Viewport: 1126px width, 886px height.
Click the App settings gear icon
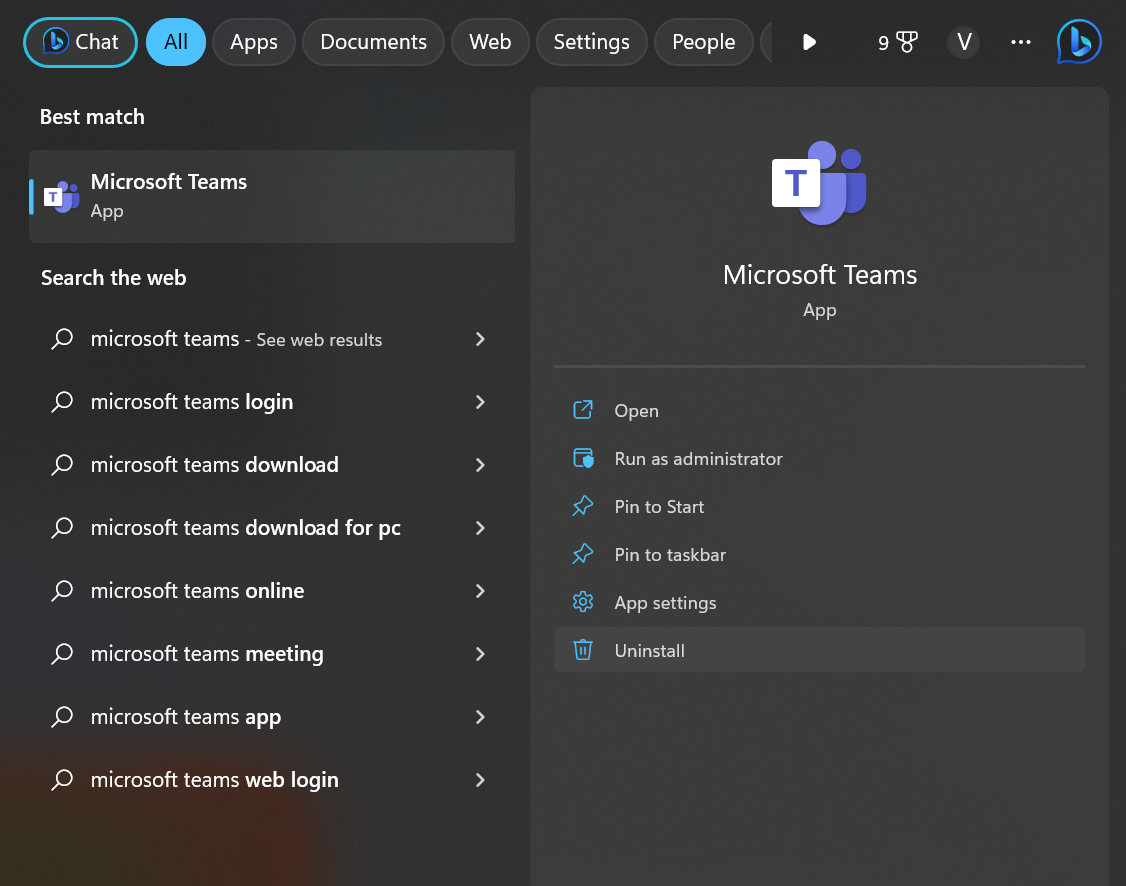[583, 602]
